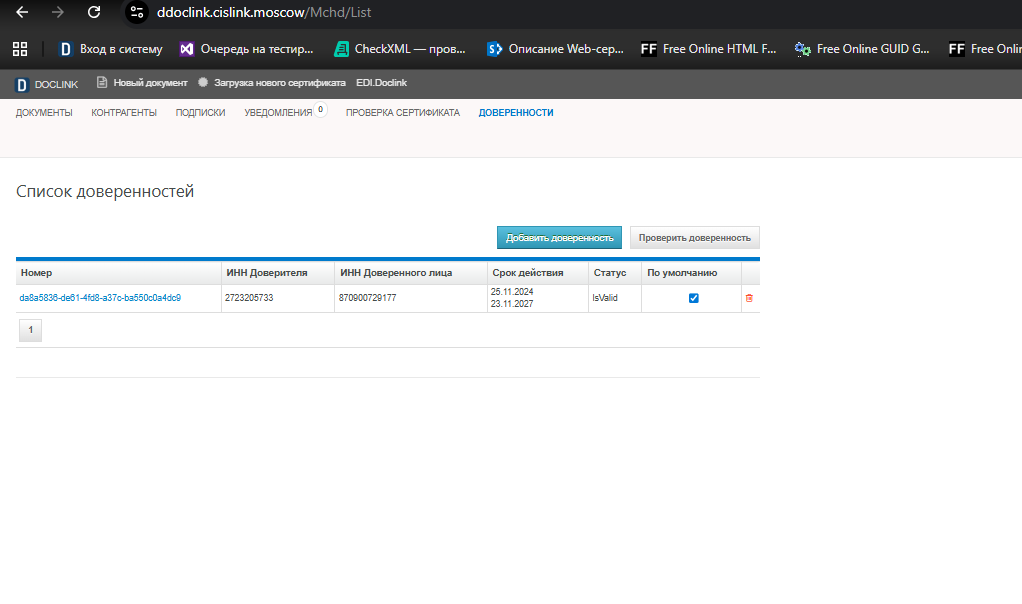
Task: Open ПРОВЕРКА СЕРТИФИКАТА tab
Action: click(403, 113)
